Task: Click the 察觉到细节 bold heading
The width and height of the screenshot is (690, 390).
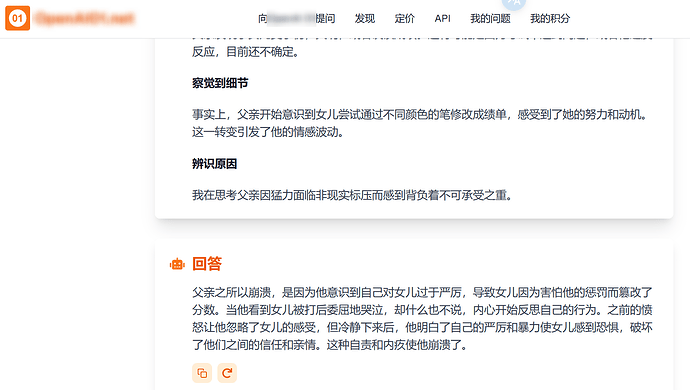Action: point(220,83)
